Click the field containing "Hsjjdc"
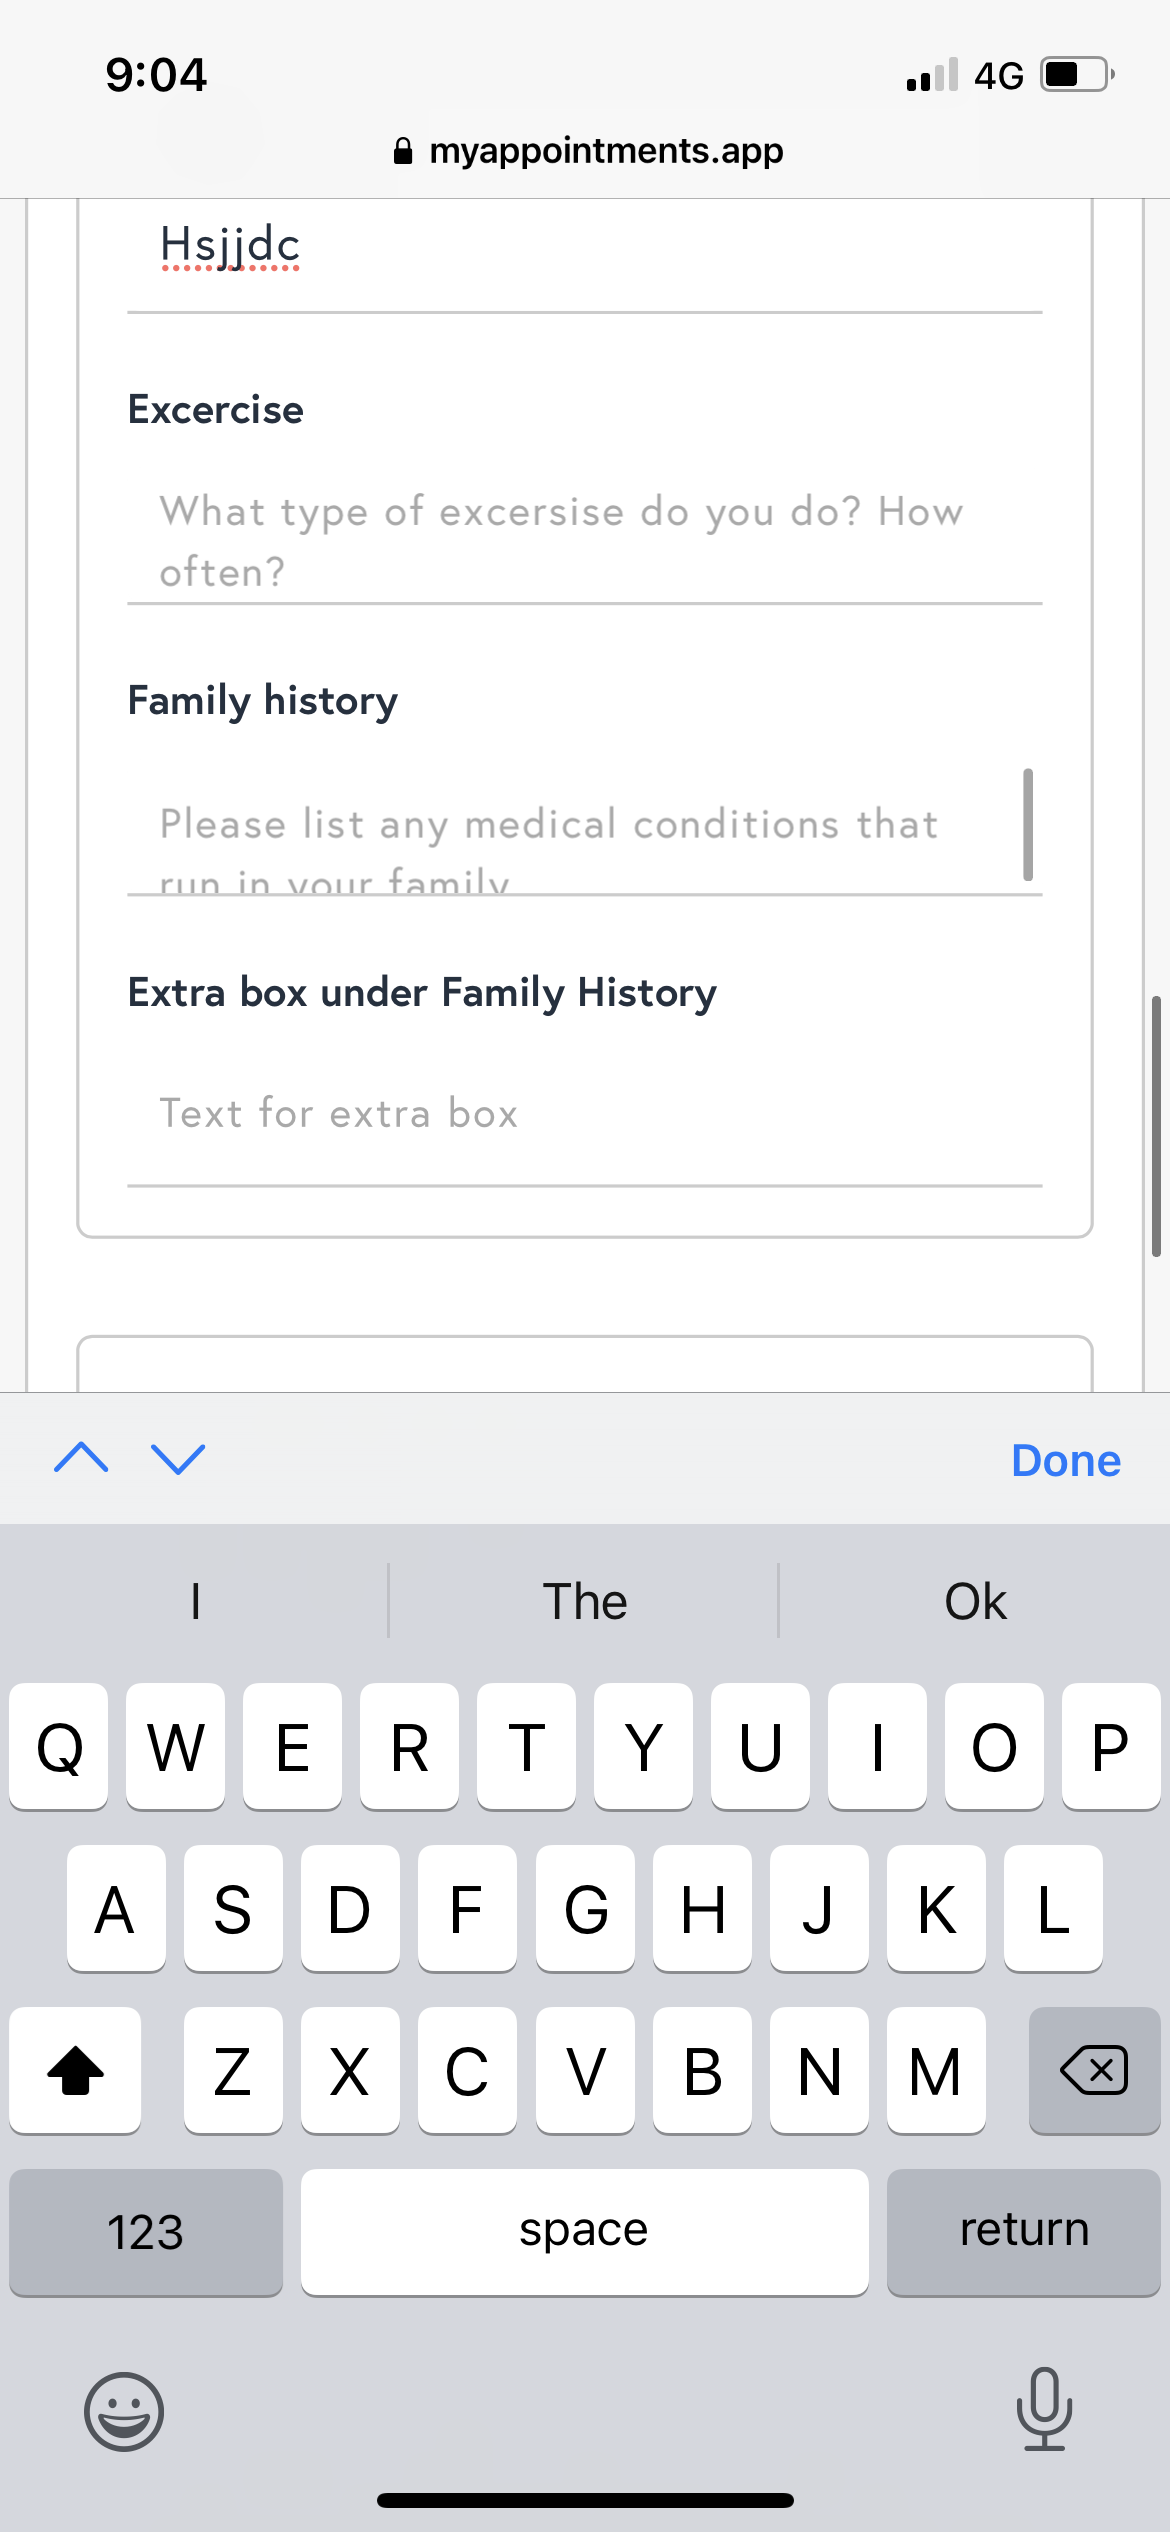The height and width of the screenshot is (2532, 1170). tap(584, 248)
